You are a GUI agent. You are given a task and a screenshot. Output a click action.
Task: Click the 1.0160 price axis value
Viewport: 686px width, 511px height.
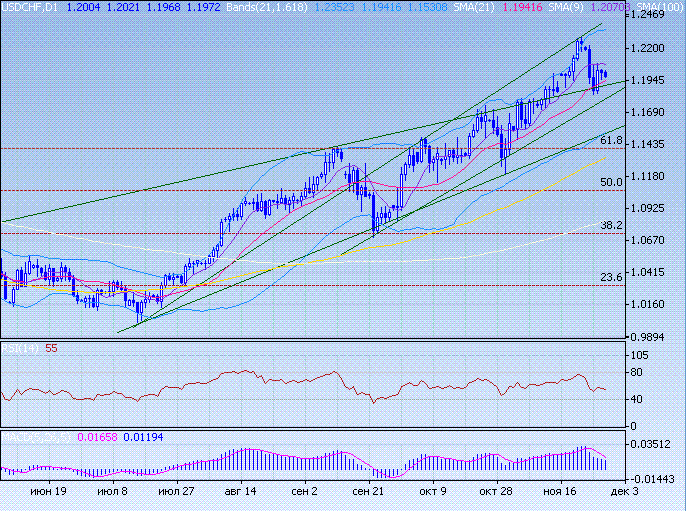(650, 304)
